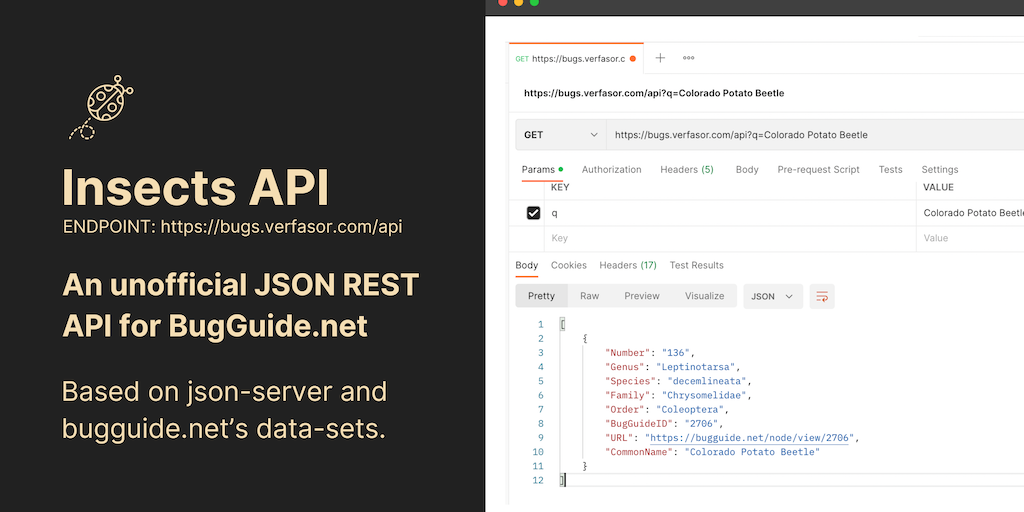1024x512 pixels.
Task: Expand the JSON format dropdown
Action: coord(773,296)
